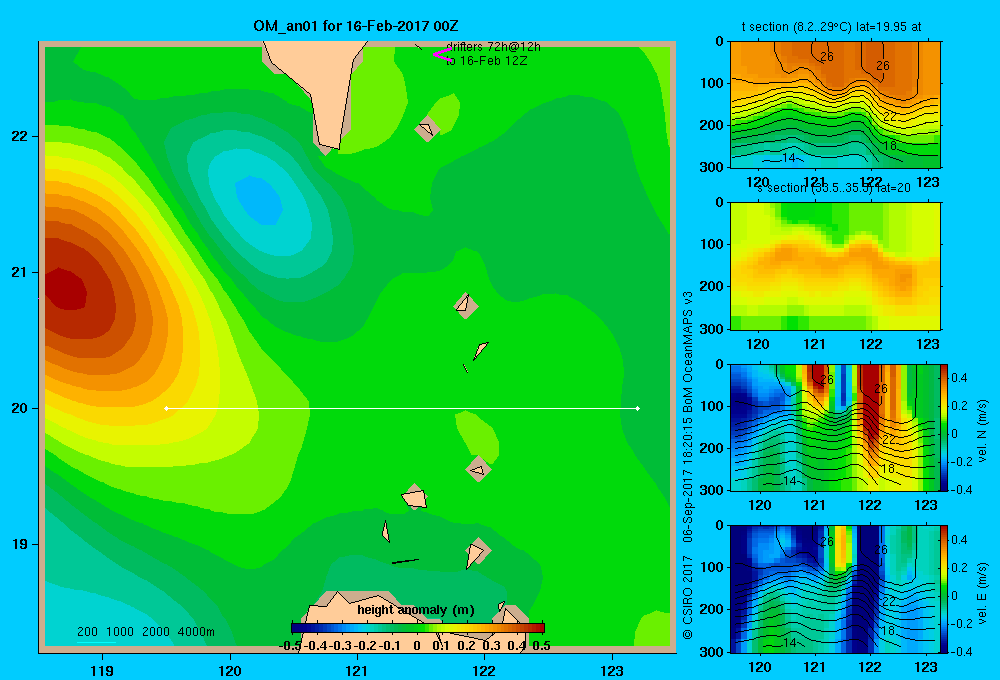This screenshot has height=680, width=1000.
Task: Click latitude label 21 on the main map
Action: pos(19,272)
